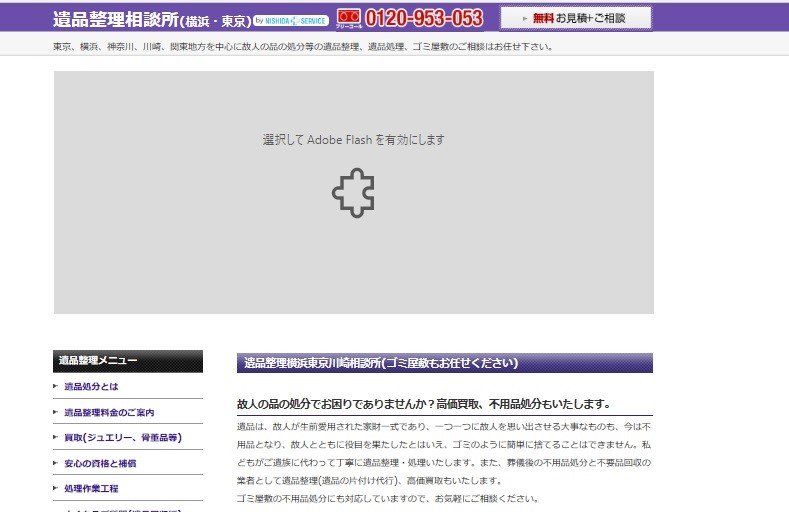Click the Nishida Service logo badge
The height and width of the screenshot is (512, 789).
pyautogui.click(x=292, y=20)
